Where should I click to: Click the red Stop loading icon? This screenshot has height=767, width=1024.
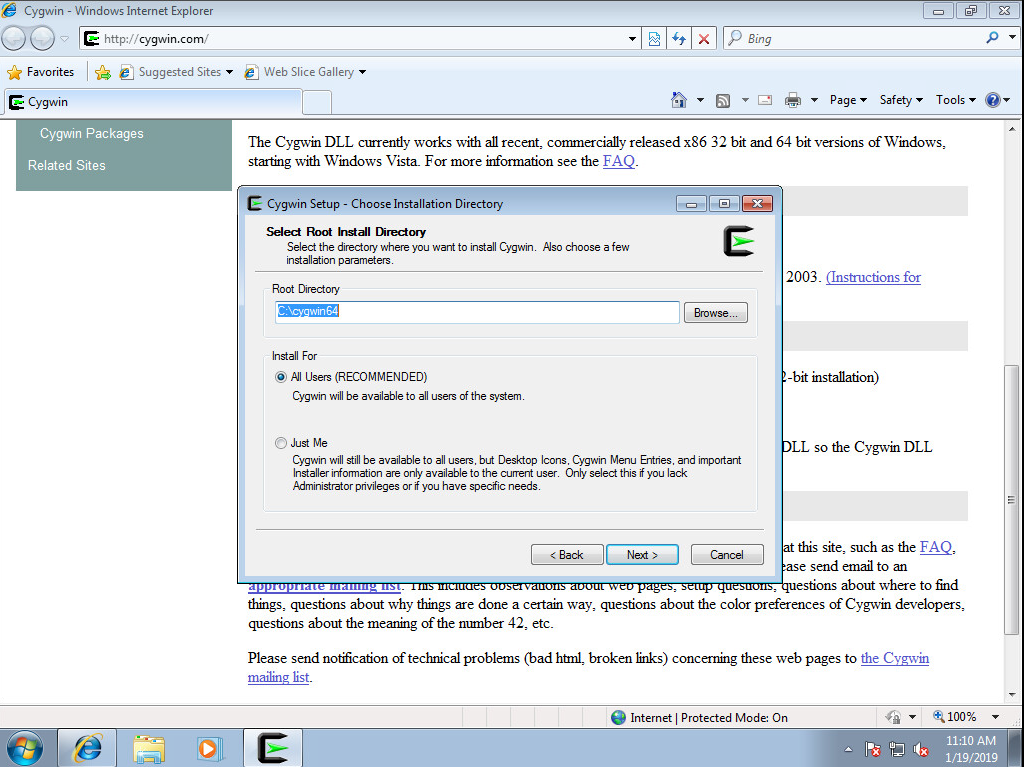point(704,39)
